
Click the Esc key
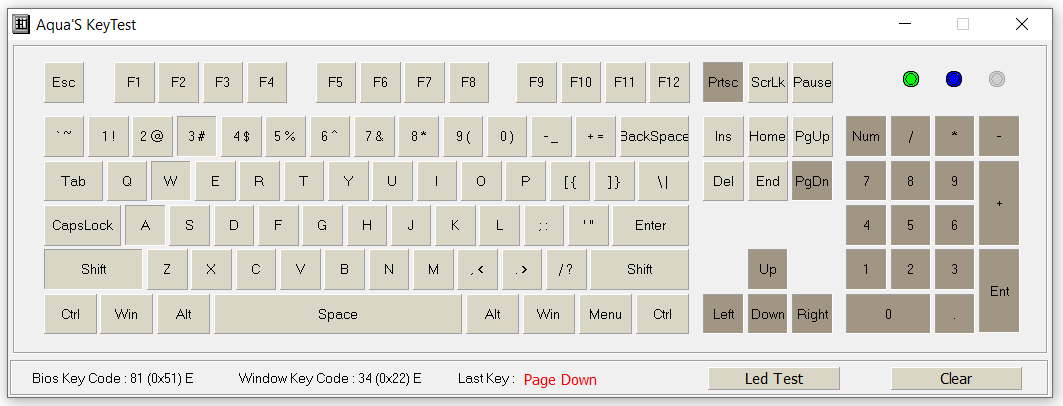tap(64, 82)
